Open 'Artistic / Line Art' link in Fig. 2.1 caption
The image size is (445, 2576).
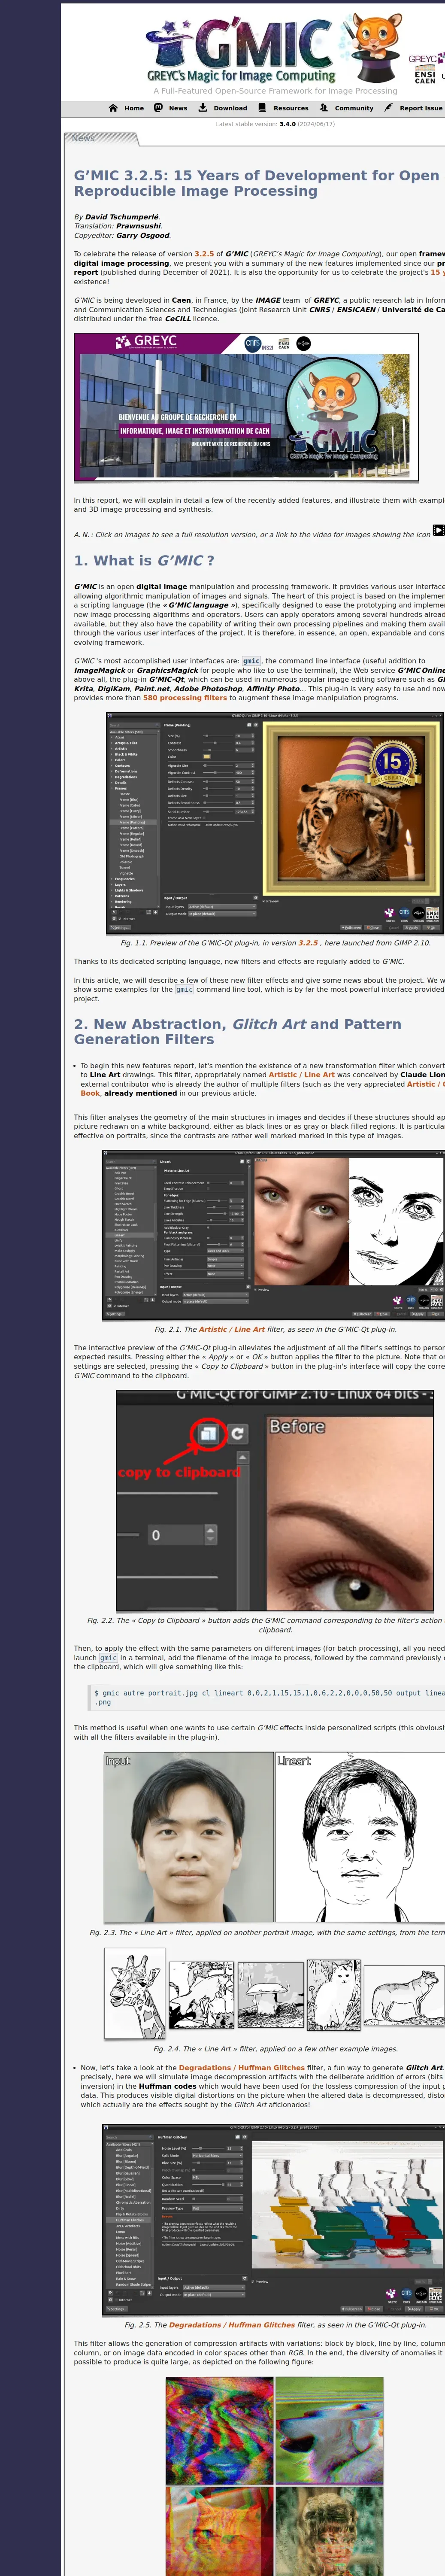point(232,1329)
